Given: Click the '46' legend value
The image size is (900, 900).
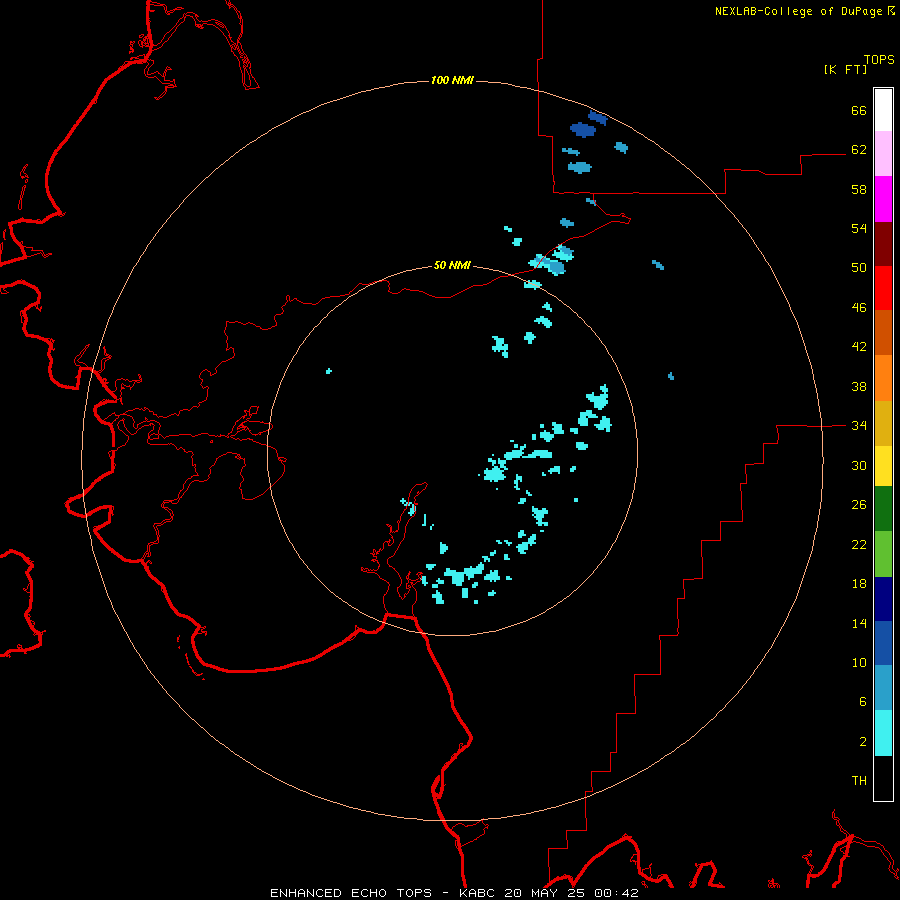Looking at the screenshot, I should tap(859, 308).
